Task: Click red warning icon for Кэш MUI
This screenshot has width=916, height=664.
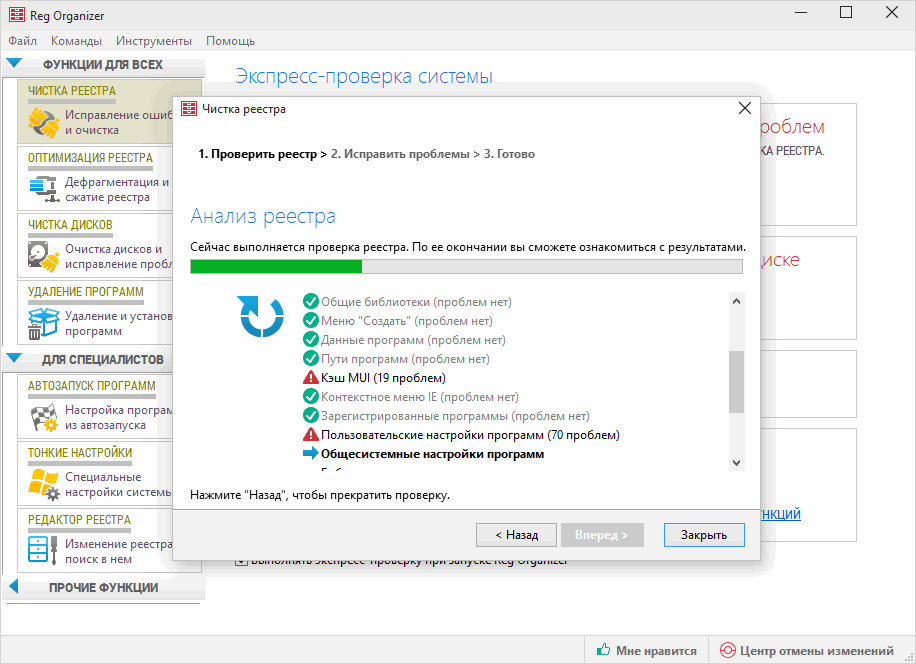Action: tap(311, 377)
